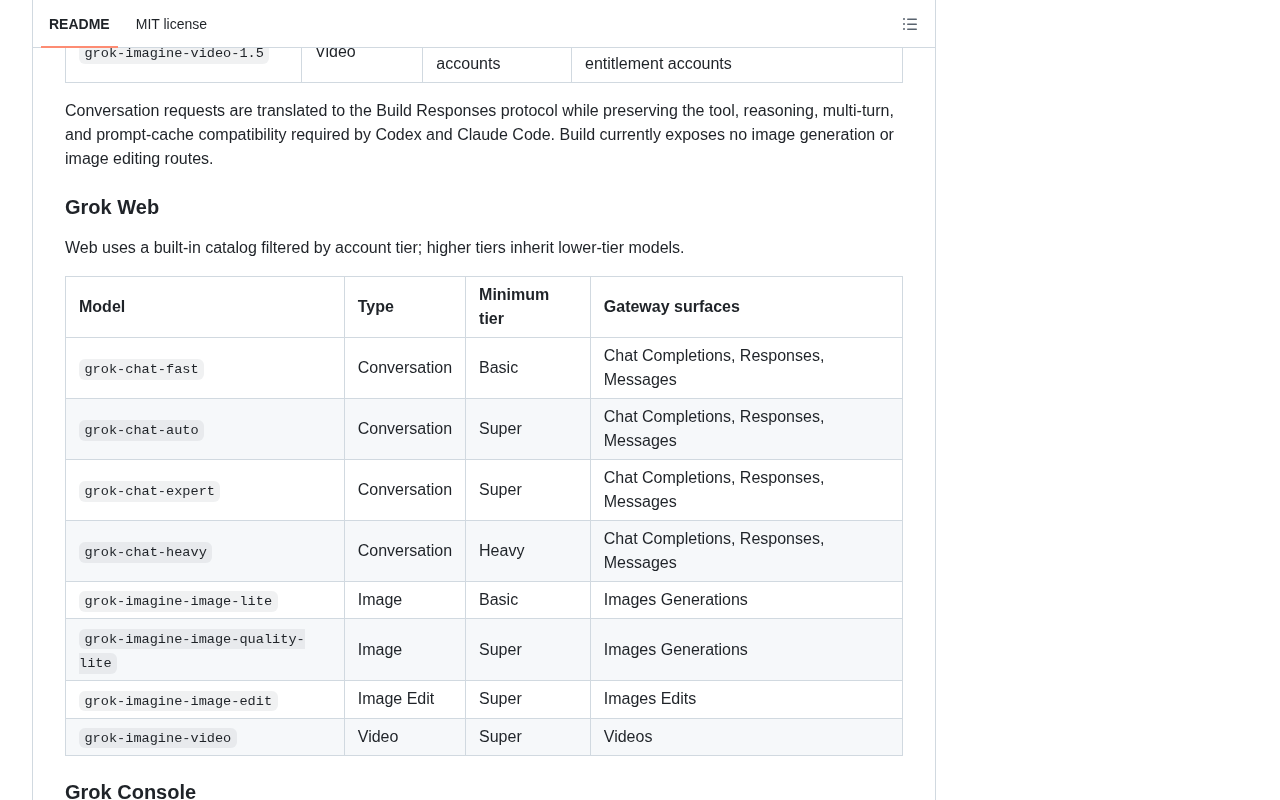Screen dimensions: 1280x800
Task: Click Conversation type for grok-chat-heavy
Action: (x=404, y=550)
